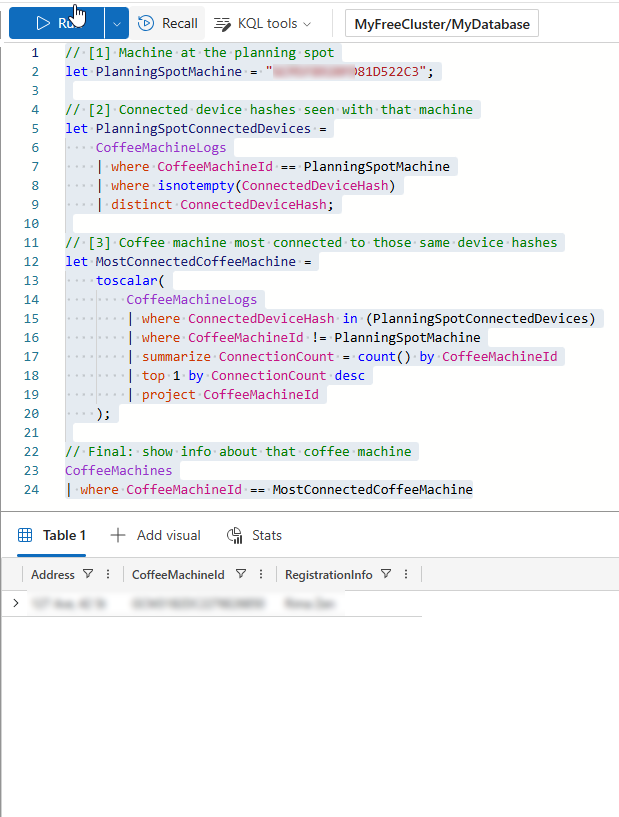Open the Run button dropdown arrow
619x817 pixels.
[x=117, y=23]
